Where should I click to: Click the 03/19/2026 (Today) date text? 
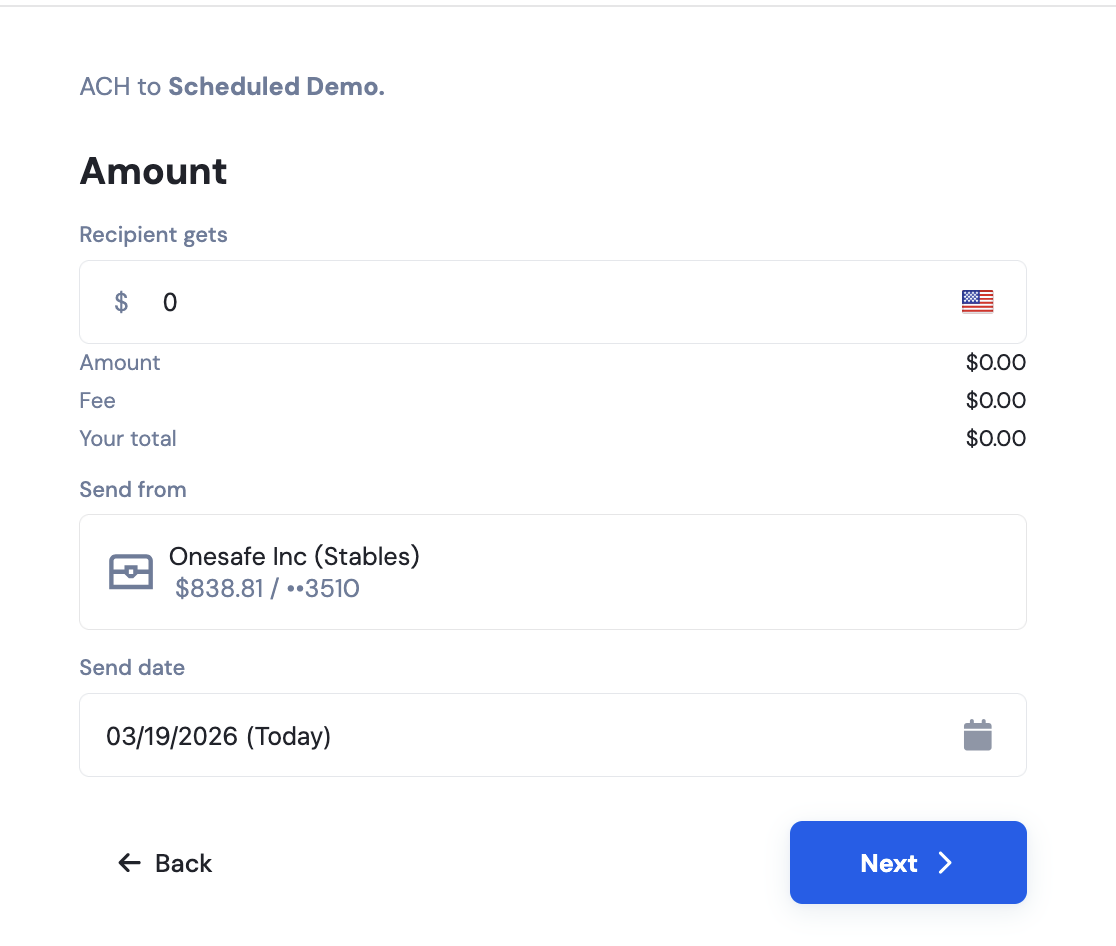tap(219, 736)
